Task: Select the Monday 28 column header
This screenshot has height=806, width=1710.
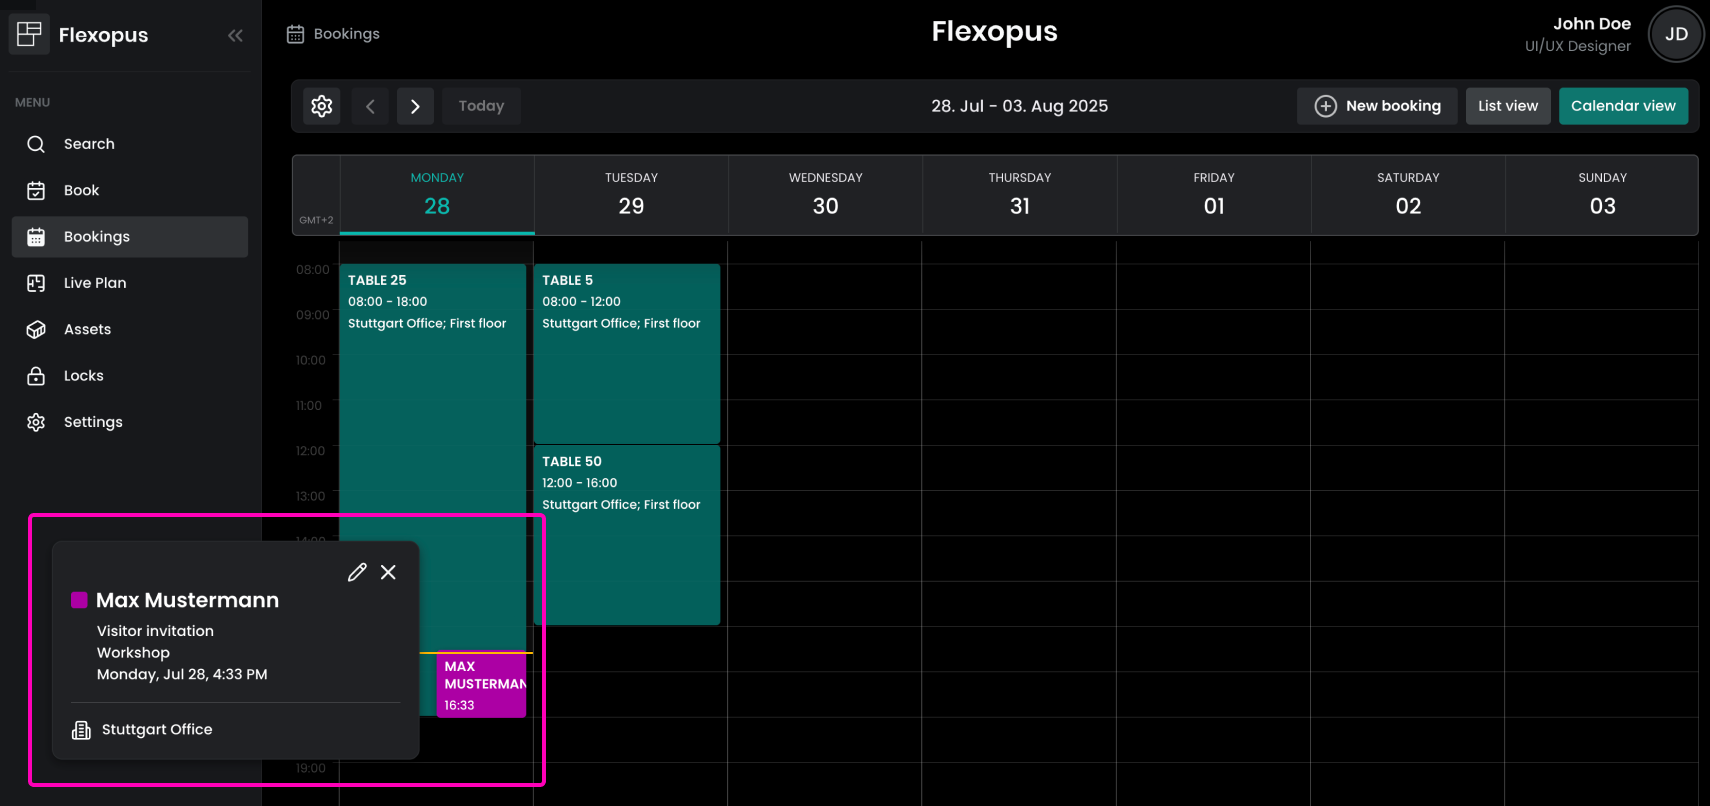Action: point(437,195)
